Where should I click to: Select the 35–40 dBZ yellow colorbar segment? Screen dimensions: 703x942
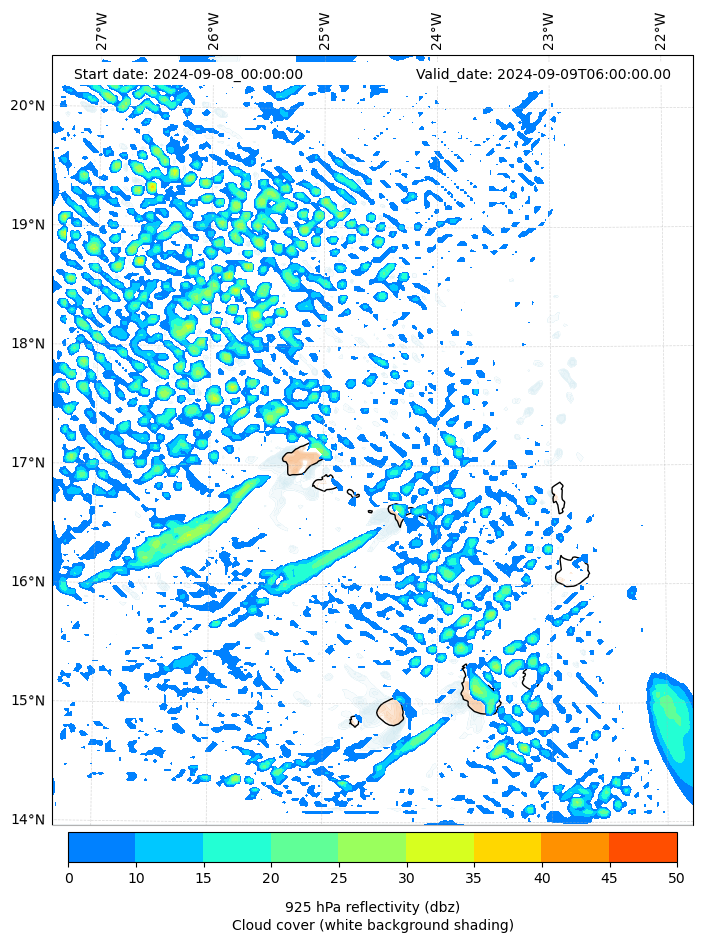tap(507, 847)
